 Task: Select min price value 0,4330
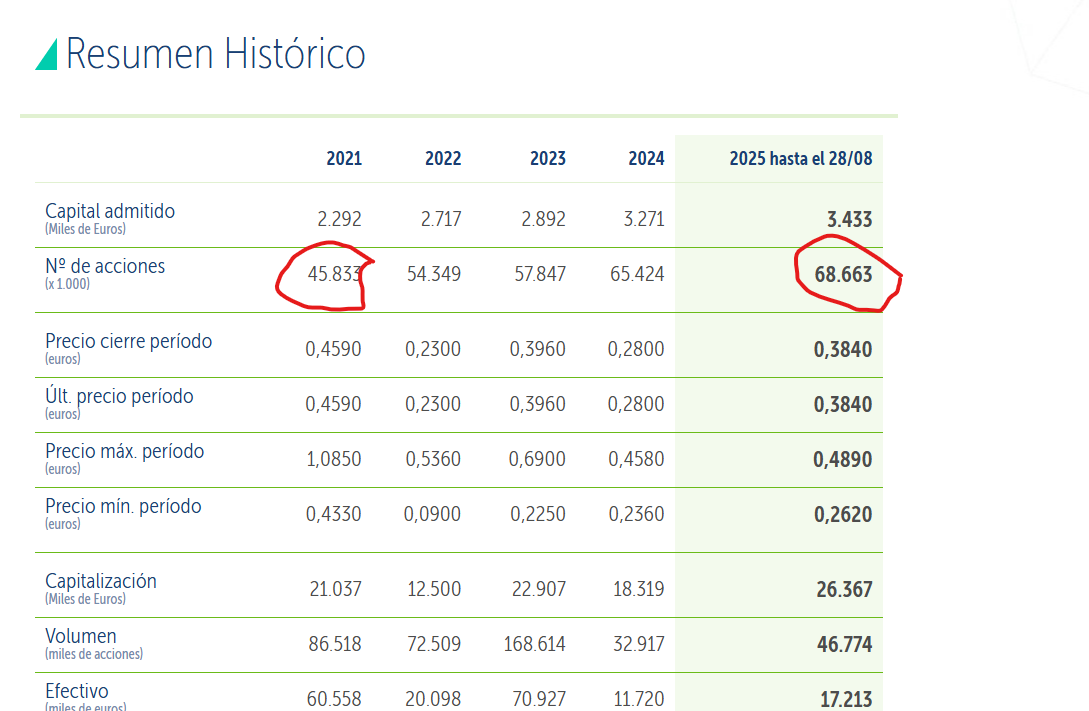click(333, 513)
